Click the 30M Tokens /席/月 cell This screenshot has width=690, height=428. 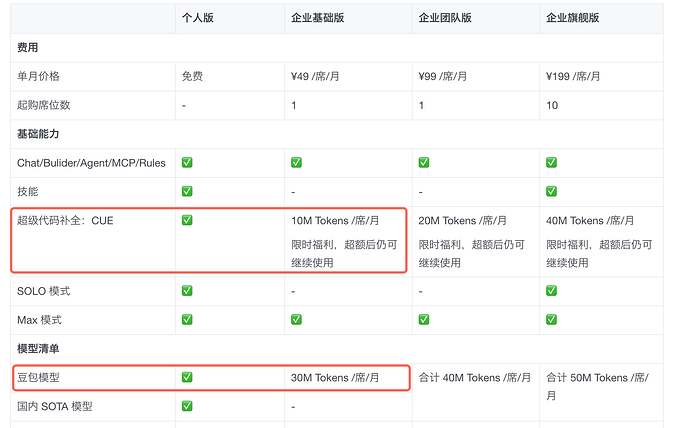coord(335,377)
